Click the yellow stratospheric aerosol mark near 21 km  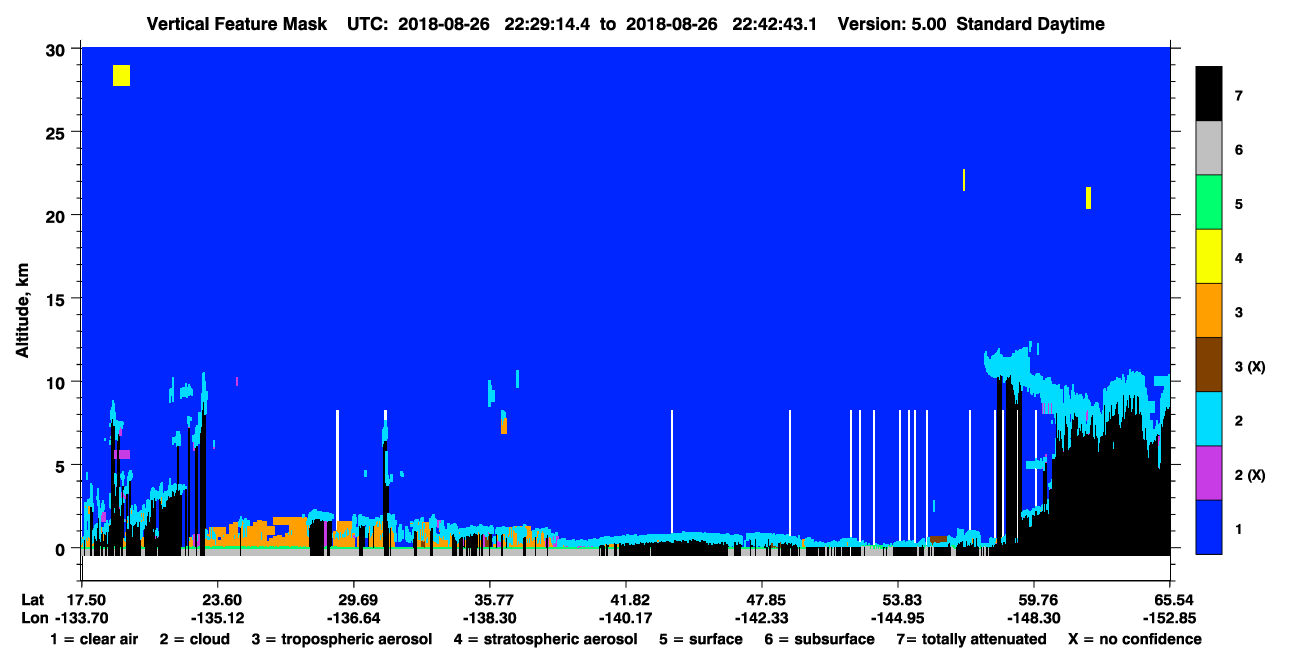pos(1088,198)
